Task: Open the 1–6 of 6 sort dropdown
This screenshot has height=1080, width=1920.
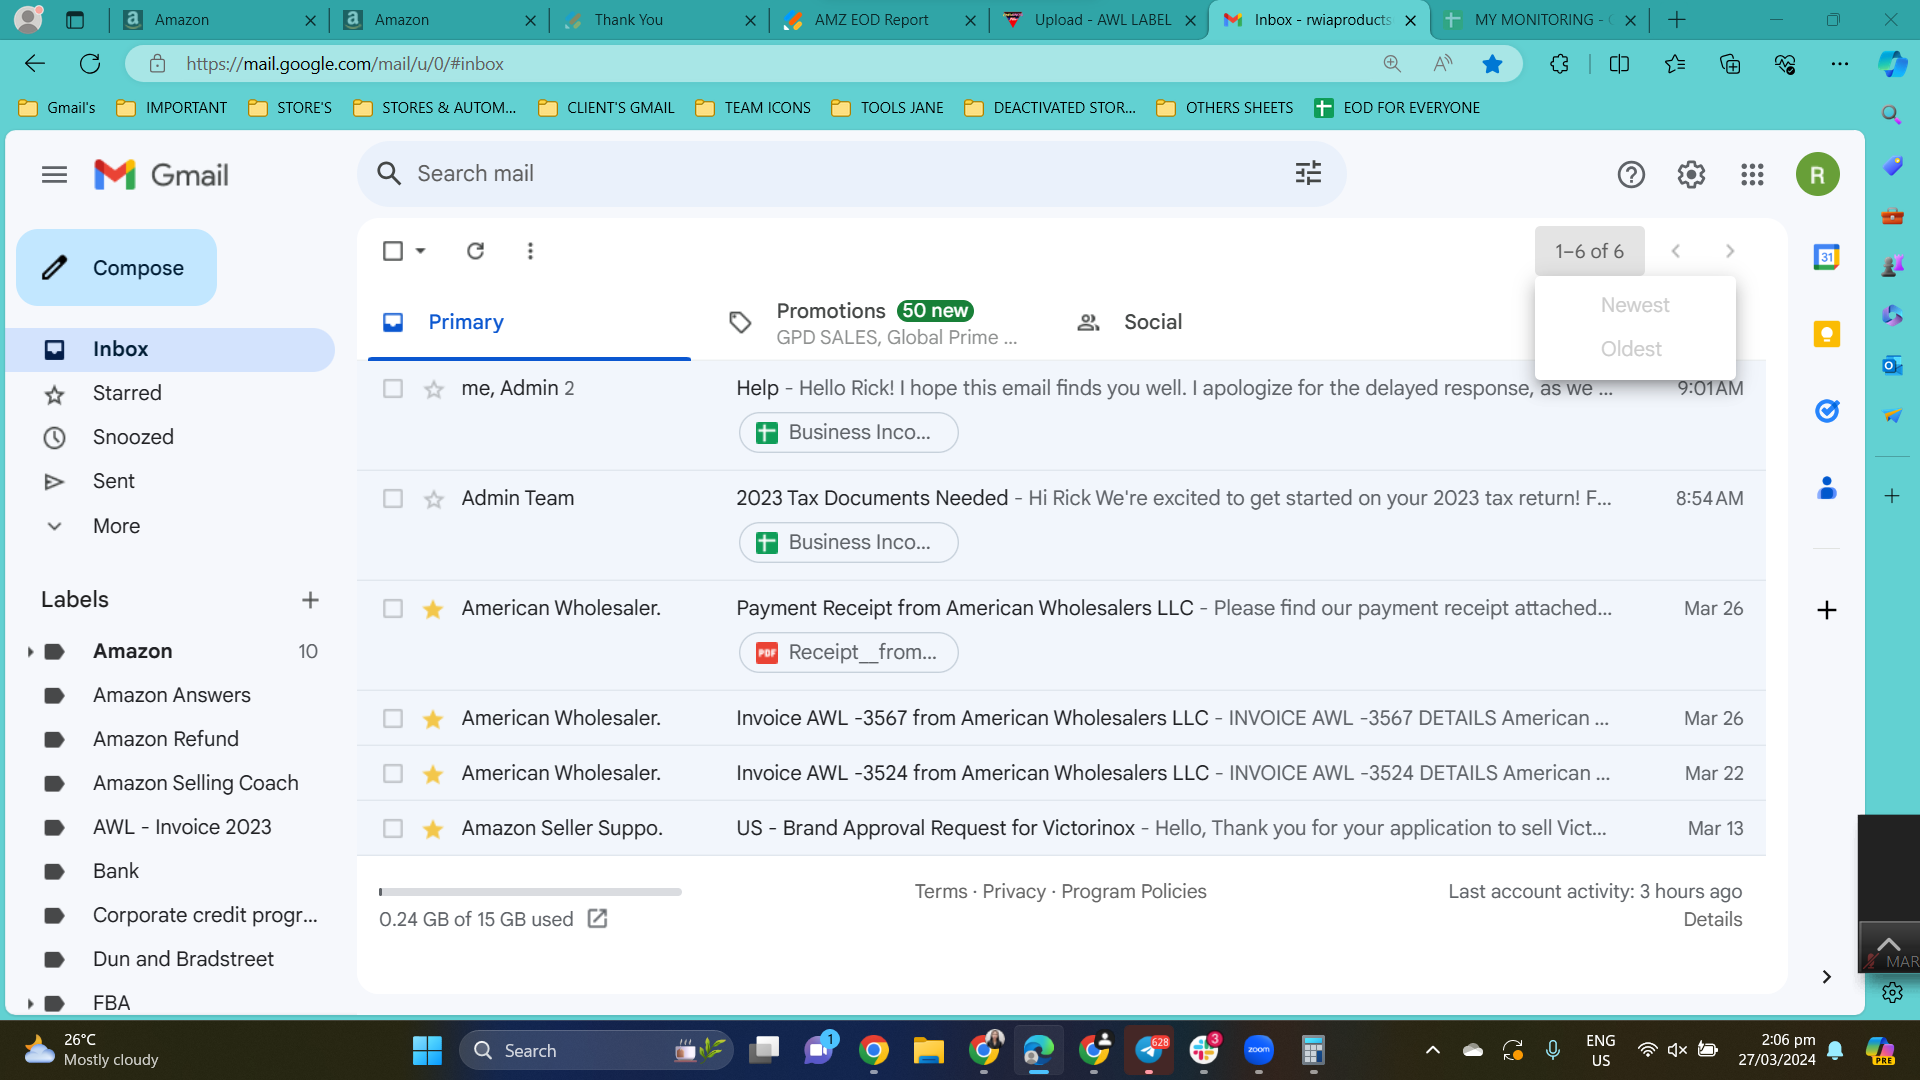Action: [x=1589, y=251]
